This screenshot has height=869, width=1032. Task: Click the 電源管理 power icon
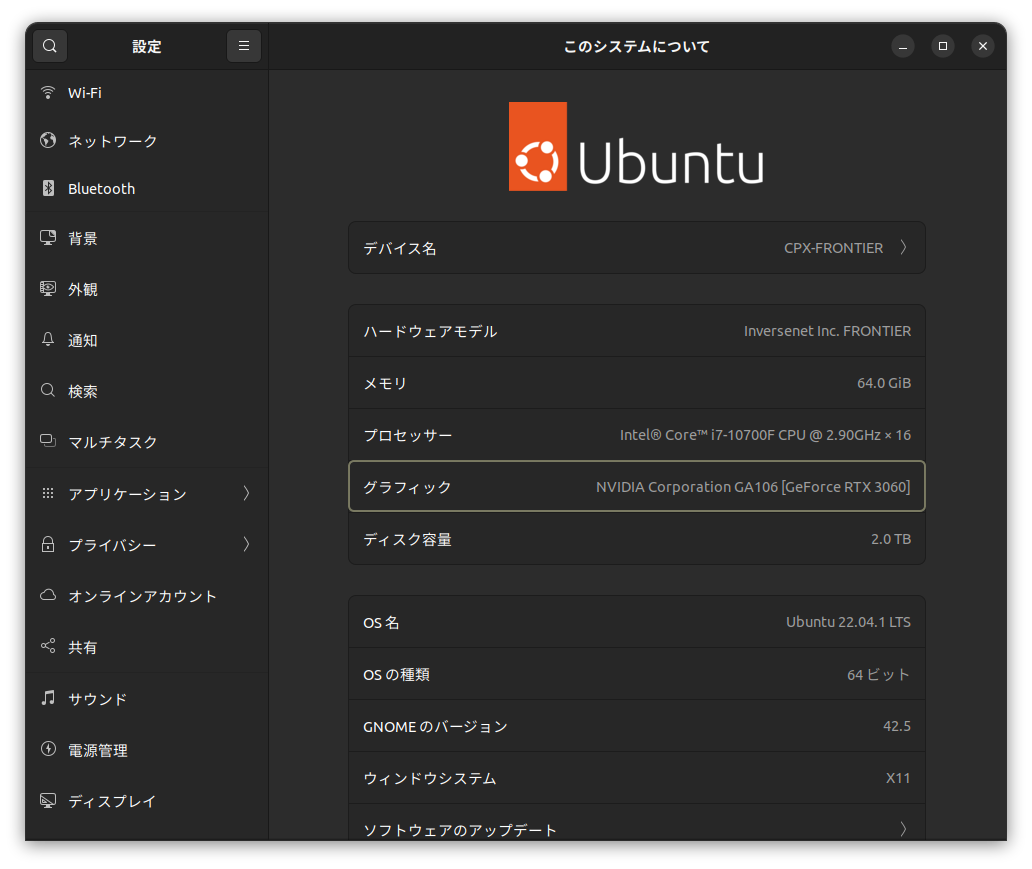tap(48, 749)
